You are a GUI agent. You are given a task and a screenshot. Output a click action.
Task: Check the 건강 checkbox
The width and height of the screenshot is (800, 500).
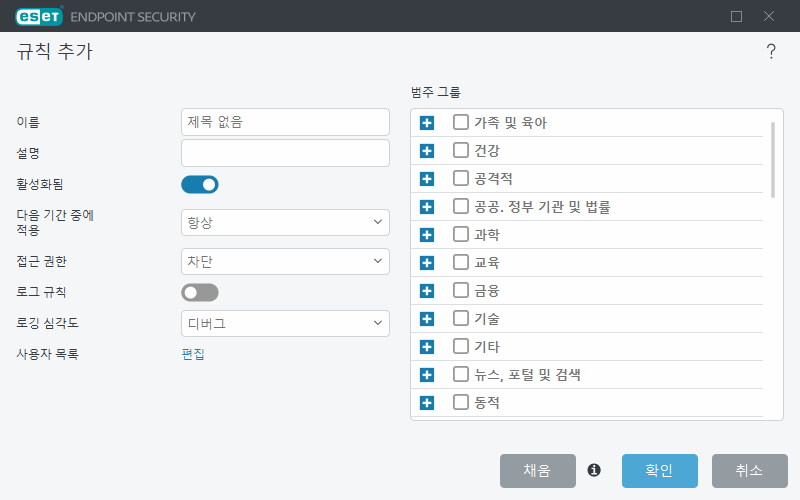[461, 150]
